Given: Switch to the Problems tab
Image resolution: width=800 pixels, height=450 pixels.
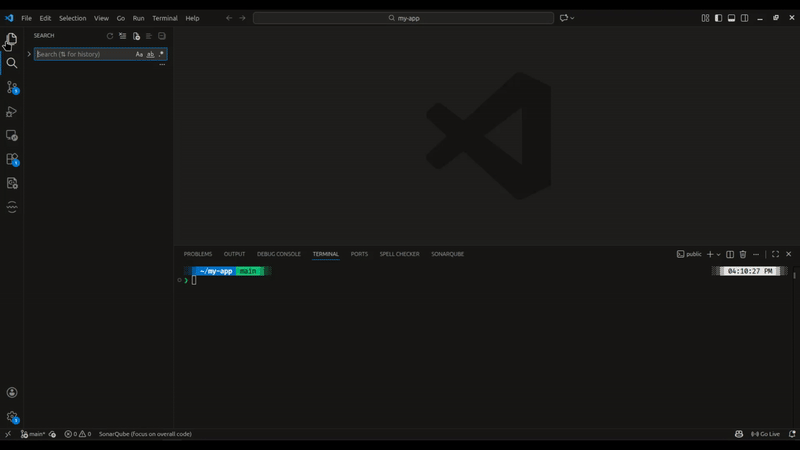Looking at the screenshot, I should (198, 254).
